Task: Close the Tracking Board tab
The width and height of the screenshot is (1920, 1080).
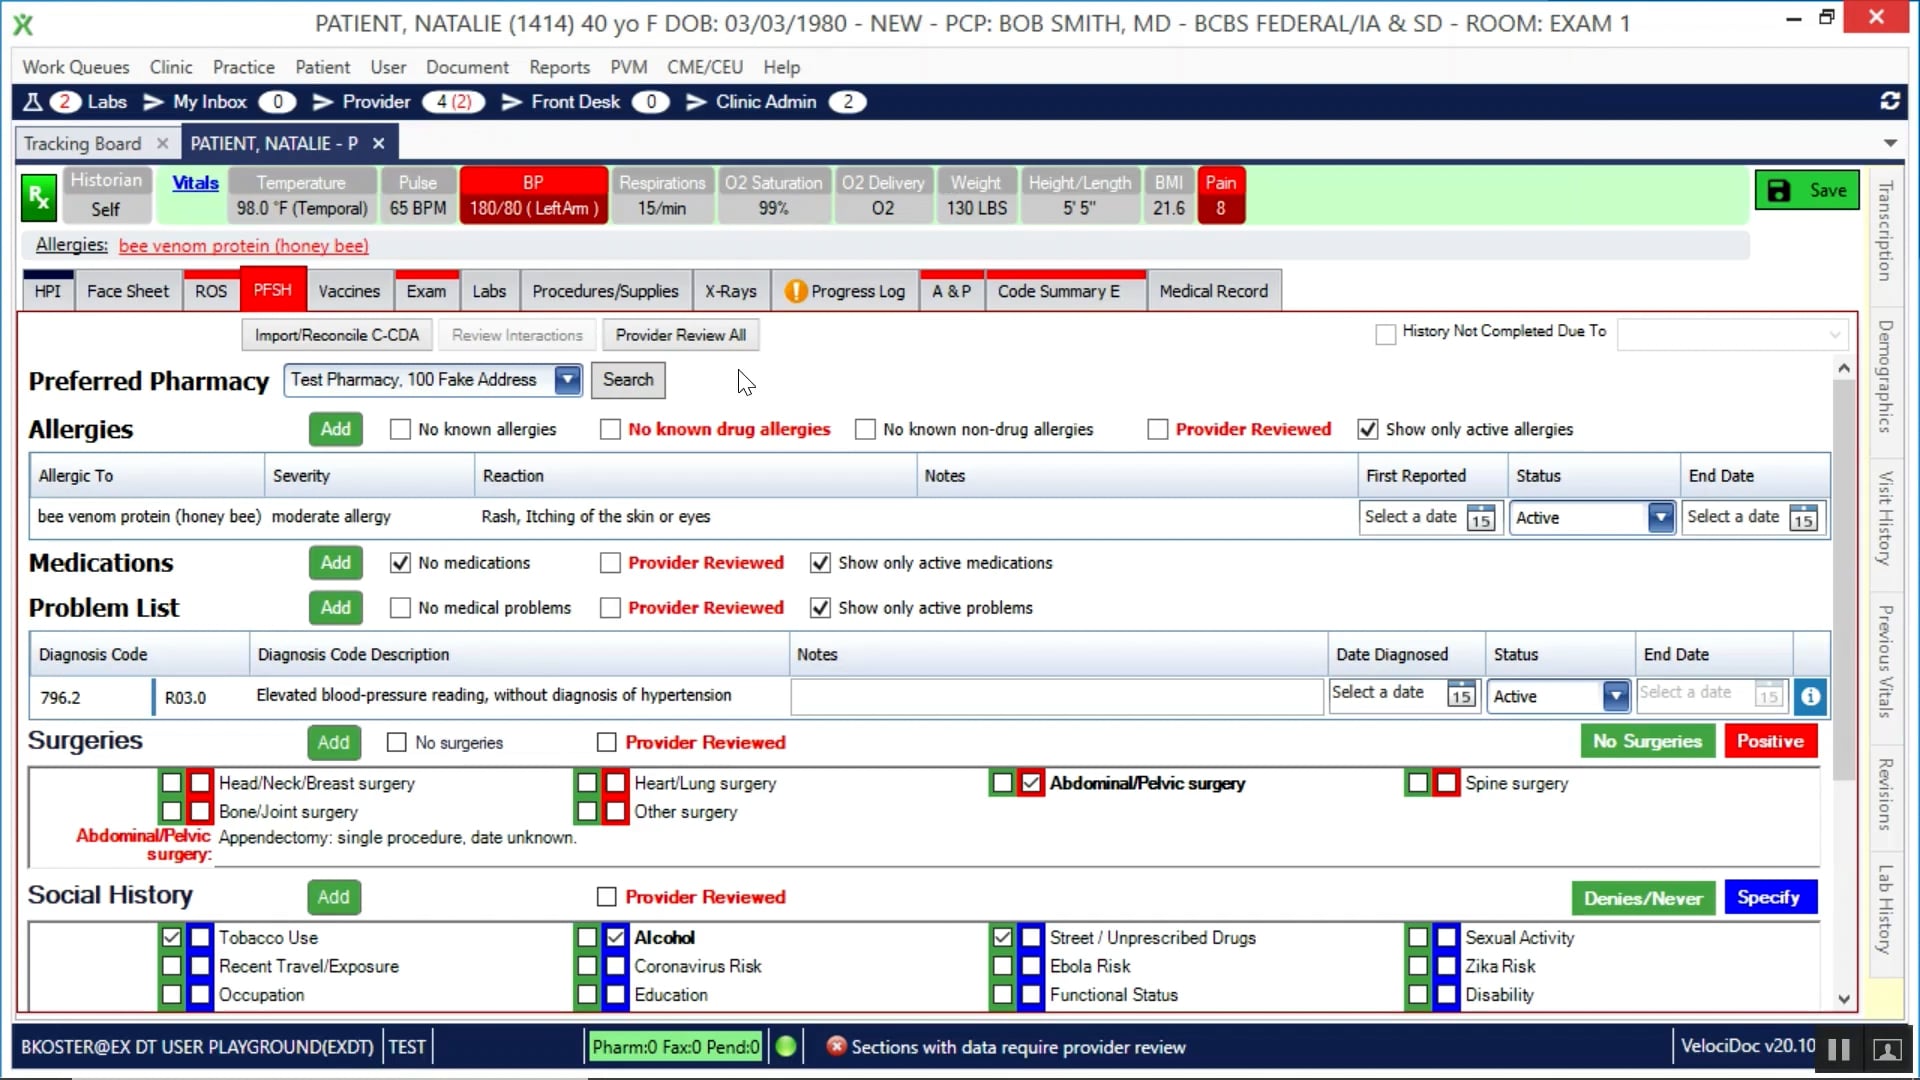Action: pos(162,144)
